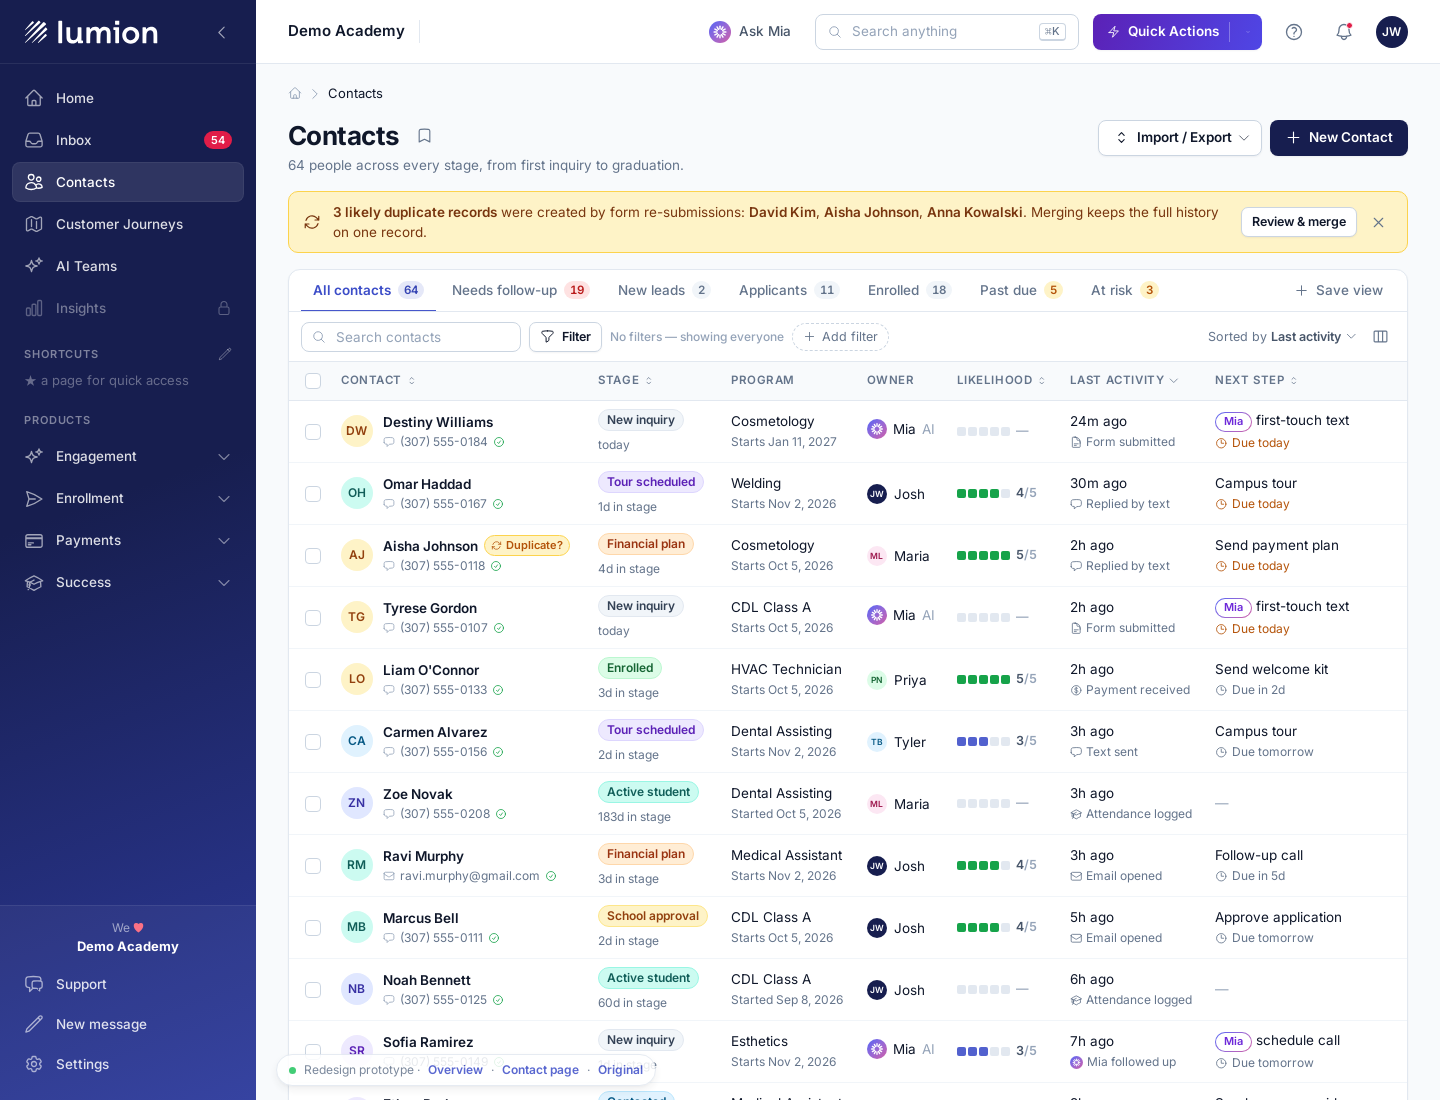Click the CA avatar of Carmen Alvarez
Screen dimensions: 1440x1100
coord(357,741)
